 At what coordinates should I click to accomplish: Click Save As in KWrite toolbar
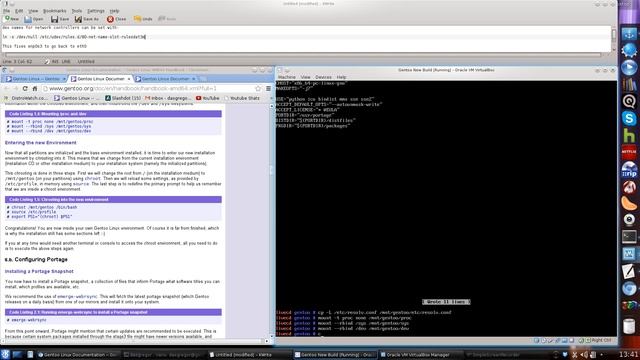pos(87,19)
